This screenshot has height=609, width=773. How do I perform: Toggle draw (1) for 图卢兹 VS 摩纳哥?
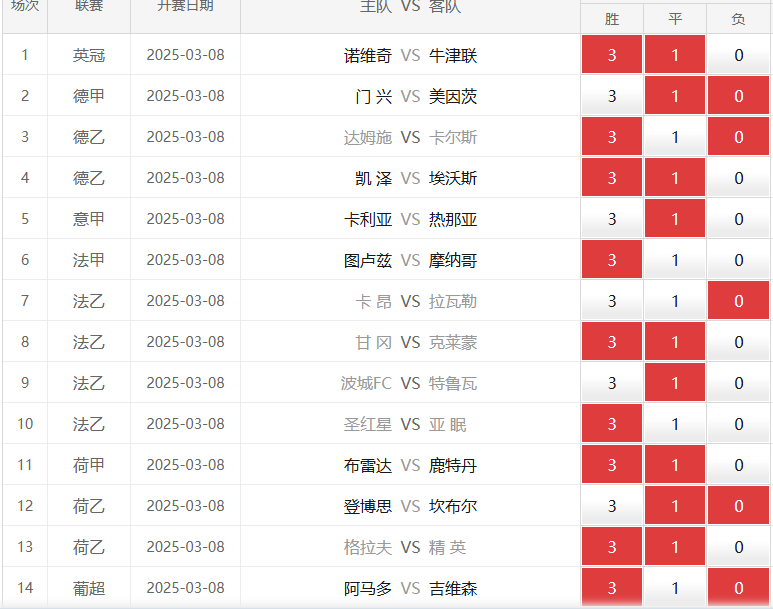[x=675, y=259]
